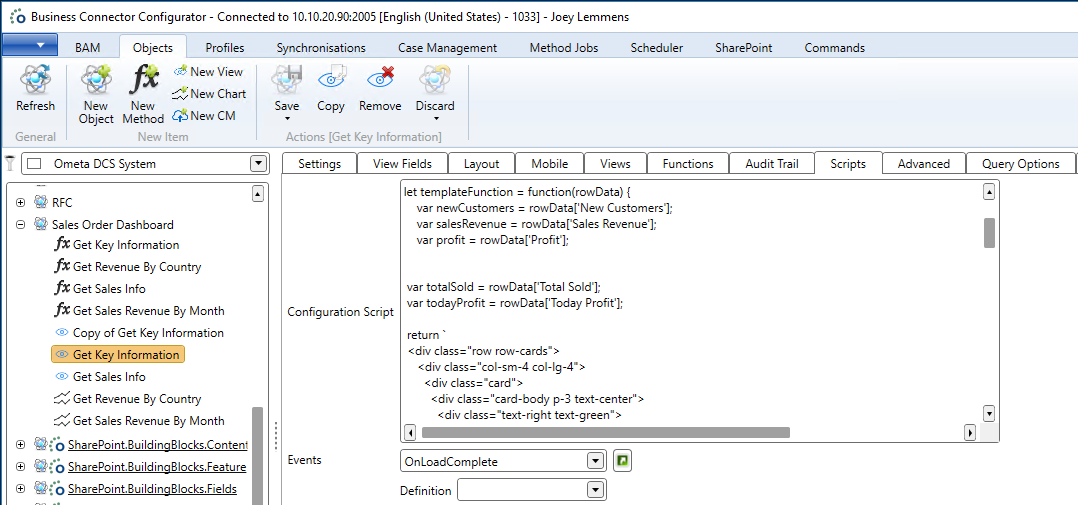1078x505 pixels.
Task: Open the Method Jobs ribbon tab
Action: point(564,47)
